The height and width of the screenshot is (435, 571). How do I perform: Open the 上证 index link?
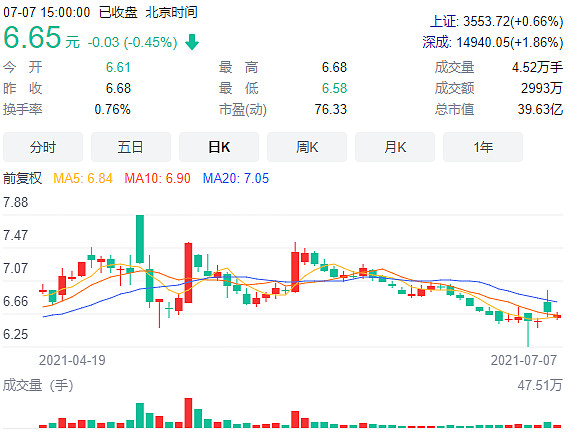tap(443, 21)
